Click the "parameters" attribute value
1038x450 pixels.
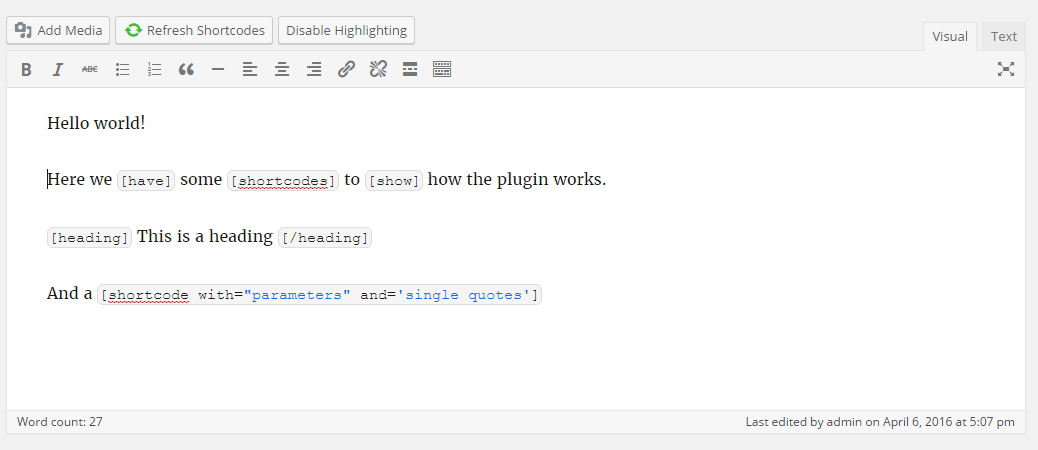point(297,295)
